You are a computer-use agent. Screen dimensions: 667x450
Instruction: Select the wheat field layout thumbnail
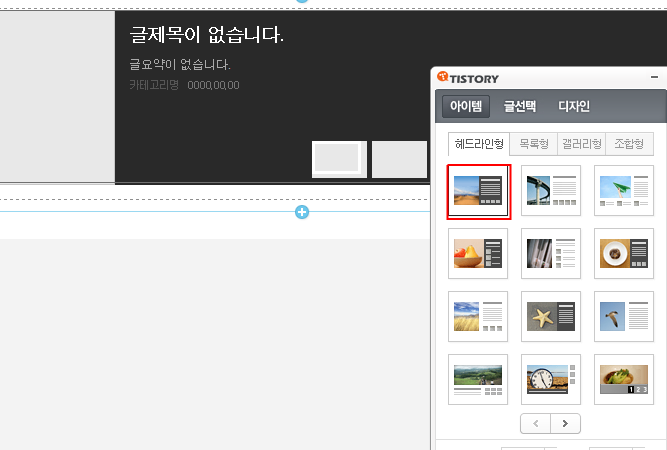478,316
